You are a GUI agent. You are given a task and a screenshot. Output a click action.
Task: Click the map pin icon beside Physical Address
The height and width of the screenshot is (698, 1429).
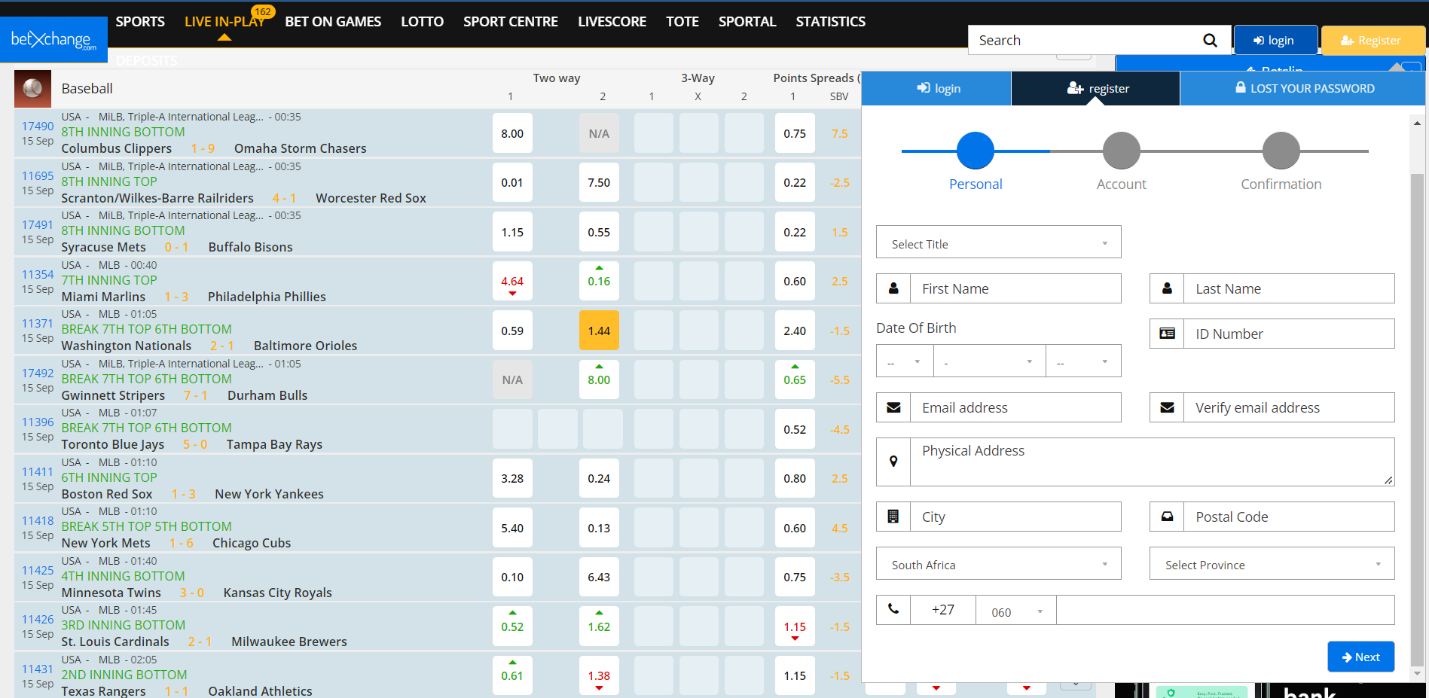coord(893,462)
